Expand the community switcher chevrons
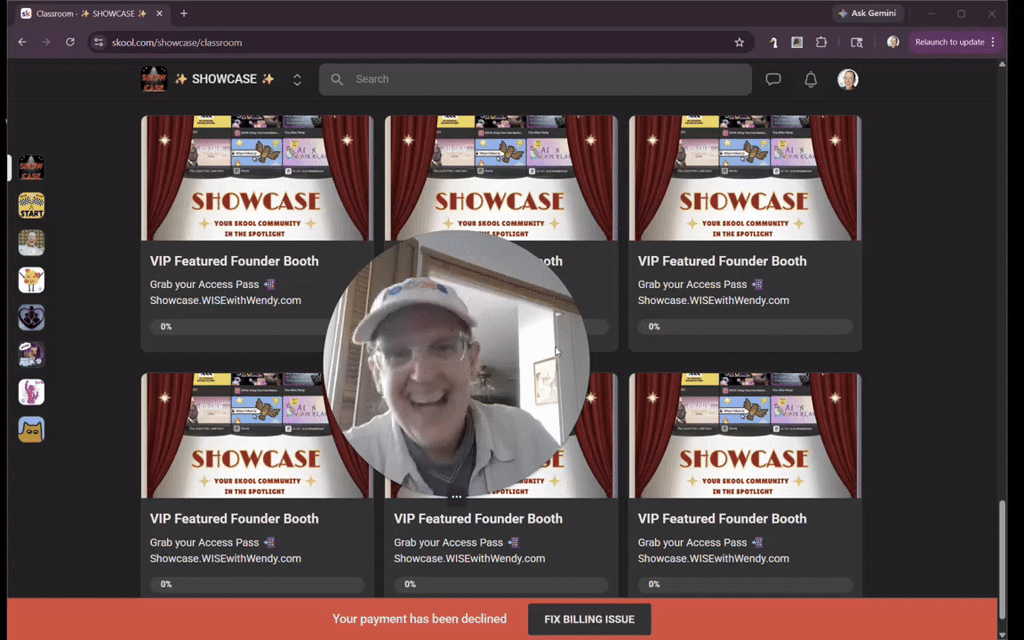1024x640 pixels. point(297,80)
